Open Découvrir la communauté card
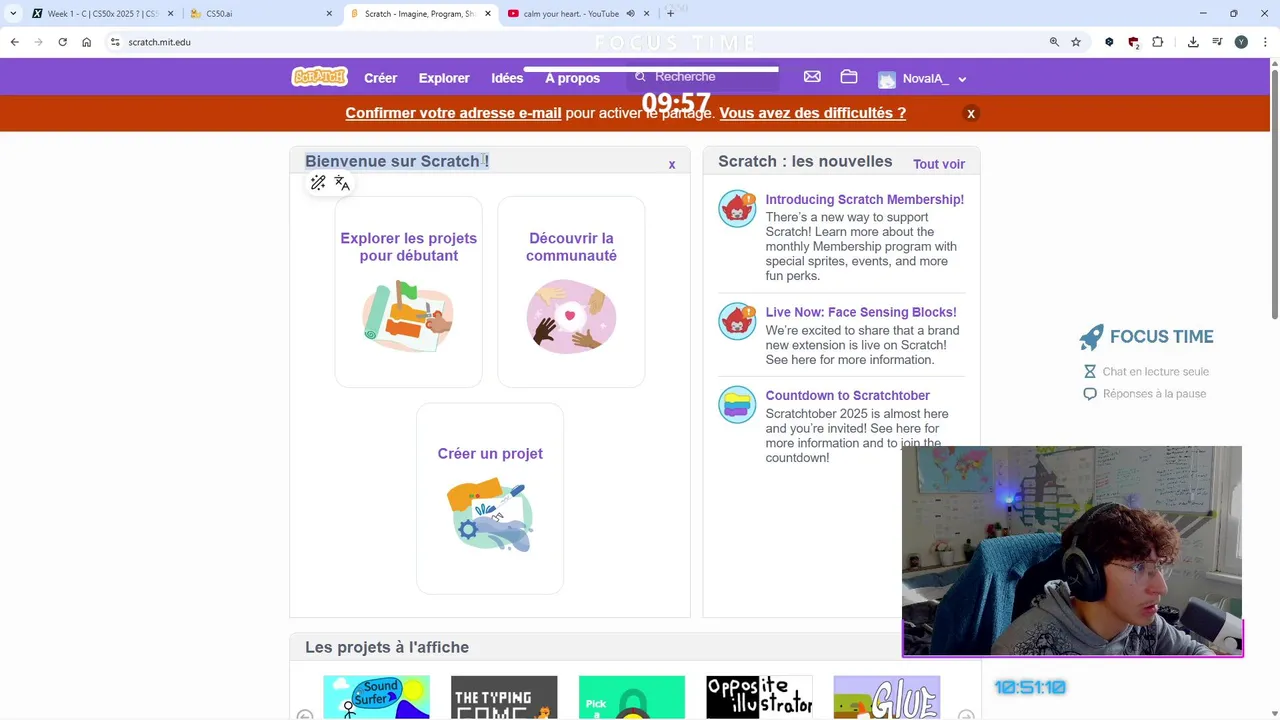 (571, 292)
